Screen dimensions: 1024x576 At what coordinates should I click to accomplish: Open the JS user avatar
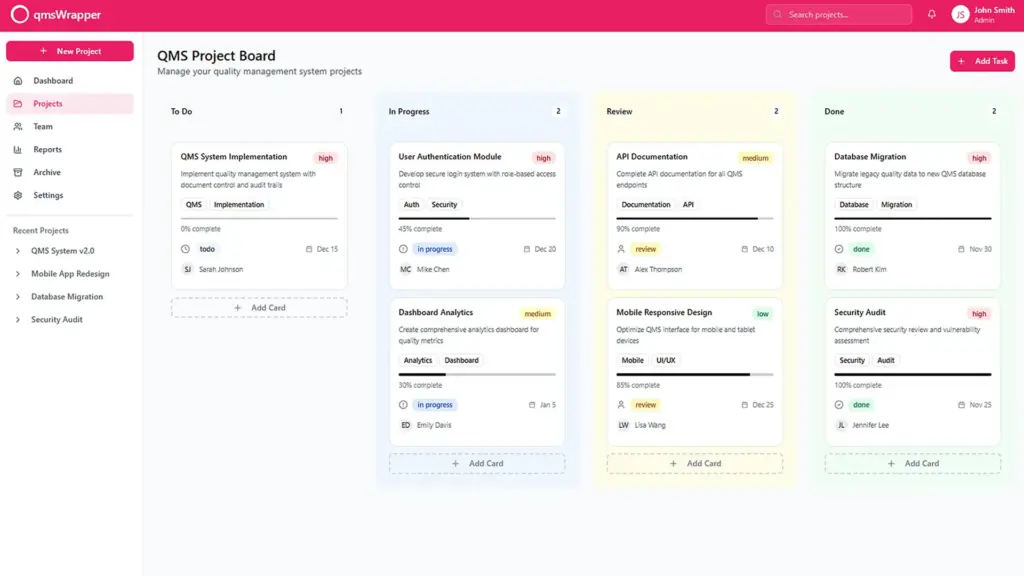coord(960,15)
